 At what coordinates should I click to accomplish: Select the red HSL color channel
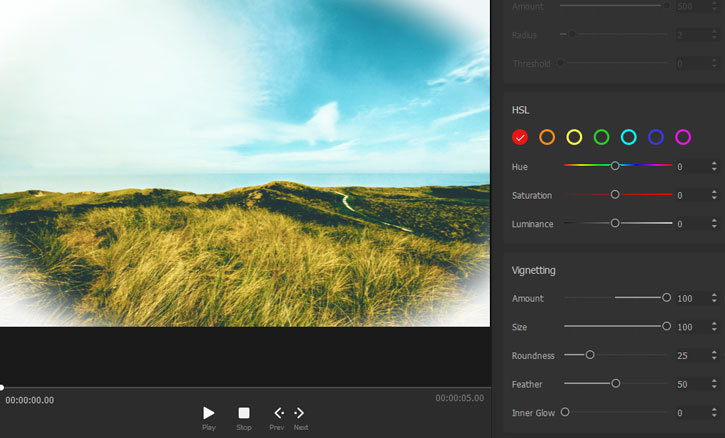coord(519,137)
